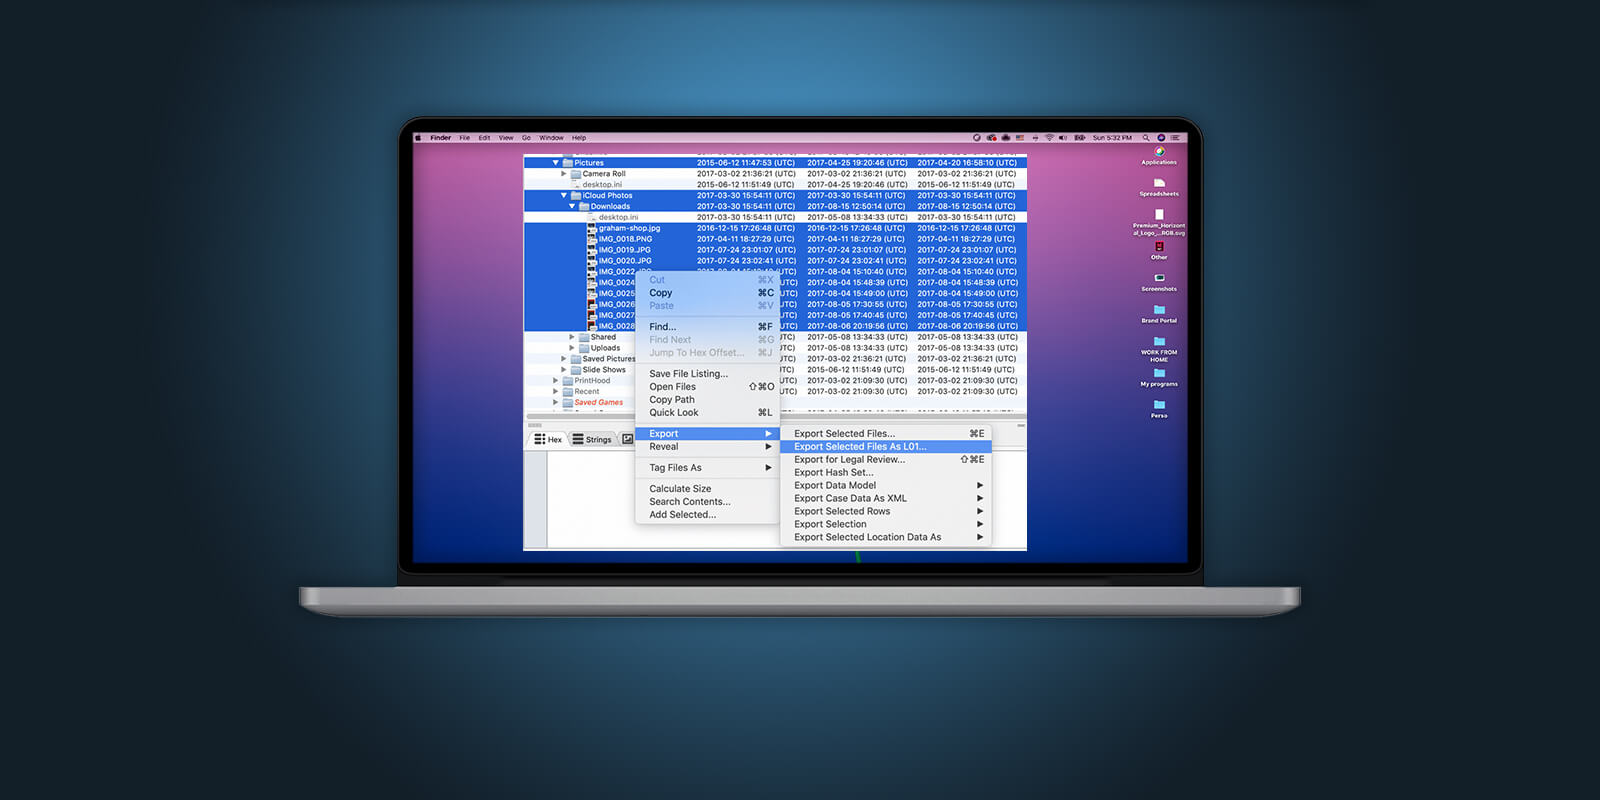Open Spotlight search in menu bar
This screenshot has width=1600, height=800.
[1146, 138]
